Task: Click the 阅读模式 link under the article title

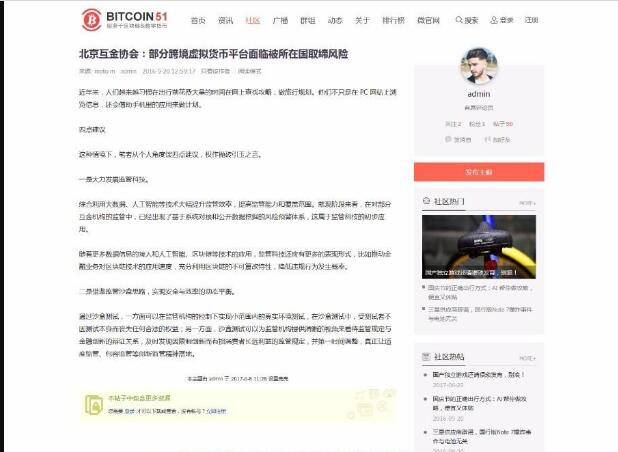Action: point(249,71)
